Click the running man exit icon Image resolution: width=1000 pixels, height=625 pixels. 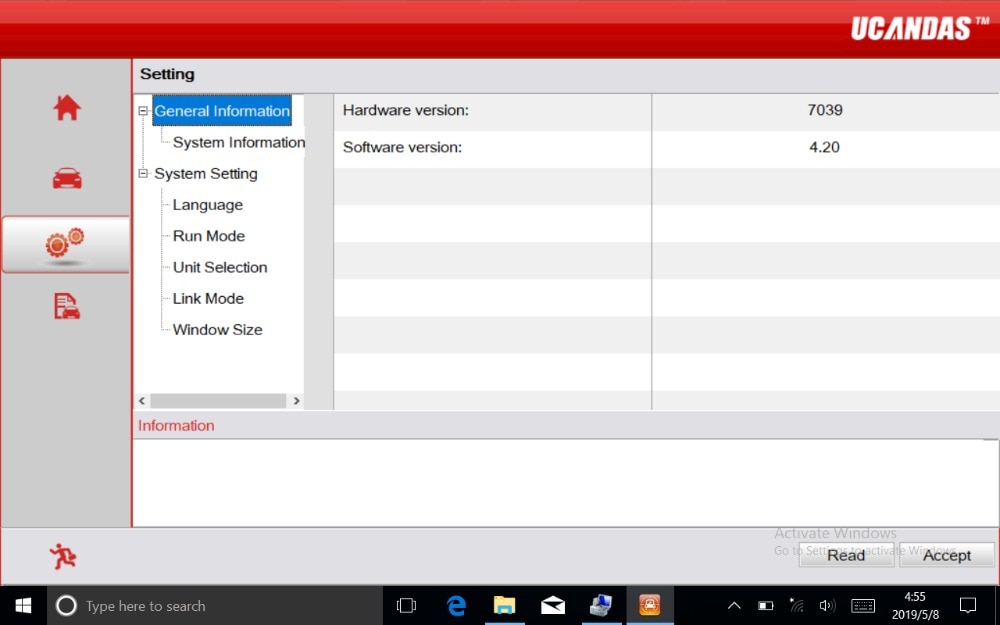[63, 556]
